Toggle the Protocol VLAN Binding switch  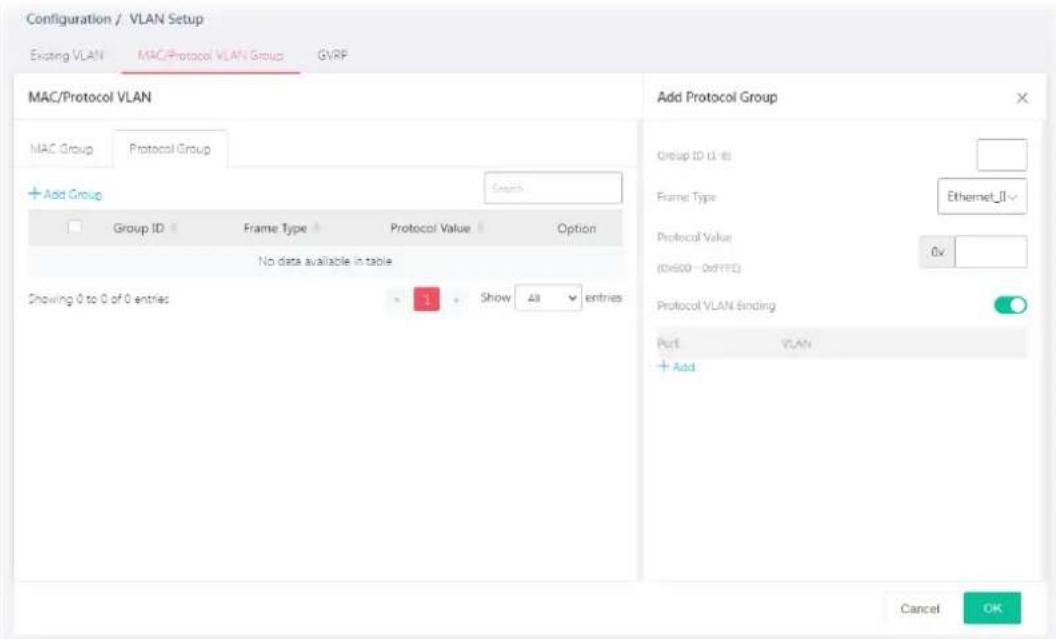tap(1010, 305)
